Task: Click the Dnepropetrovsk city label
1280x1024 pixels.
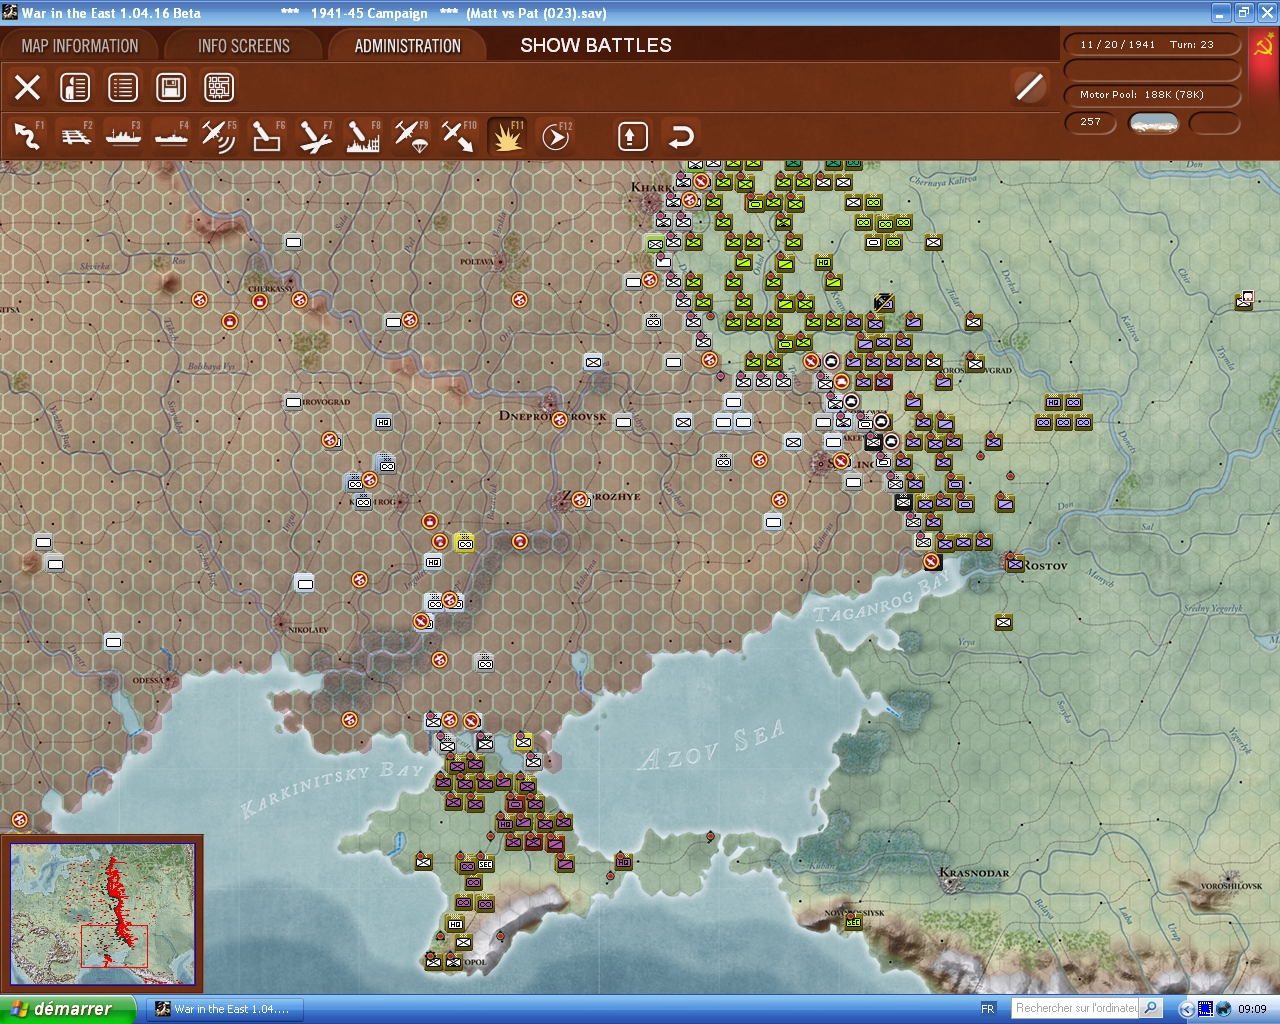Action: (552, 416)
